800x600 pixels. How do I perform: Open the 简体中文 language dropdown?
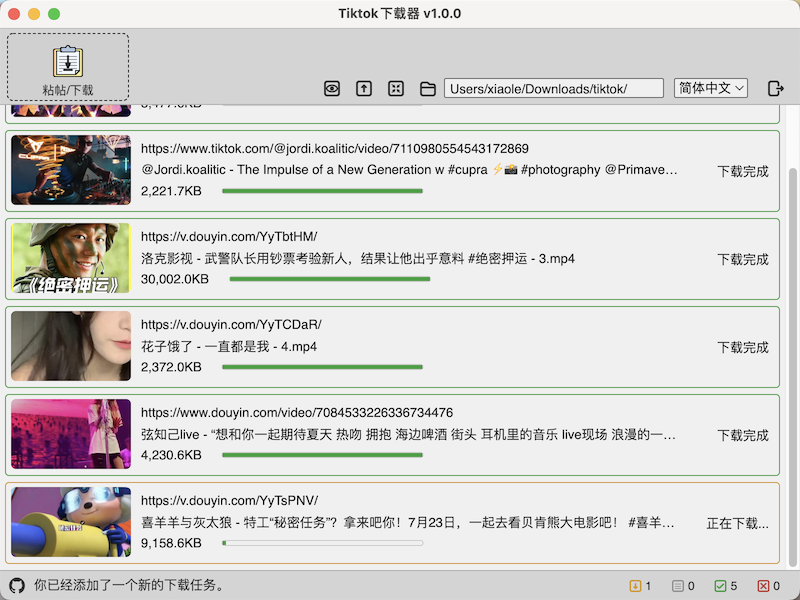click(711, 88)
